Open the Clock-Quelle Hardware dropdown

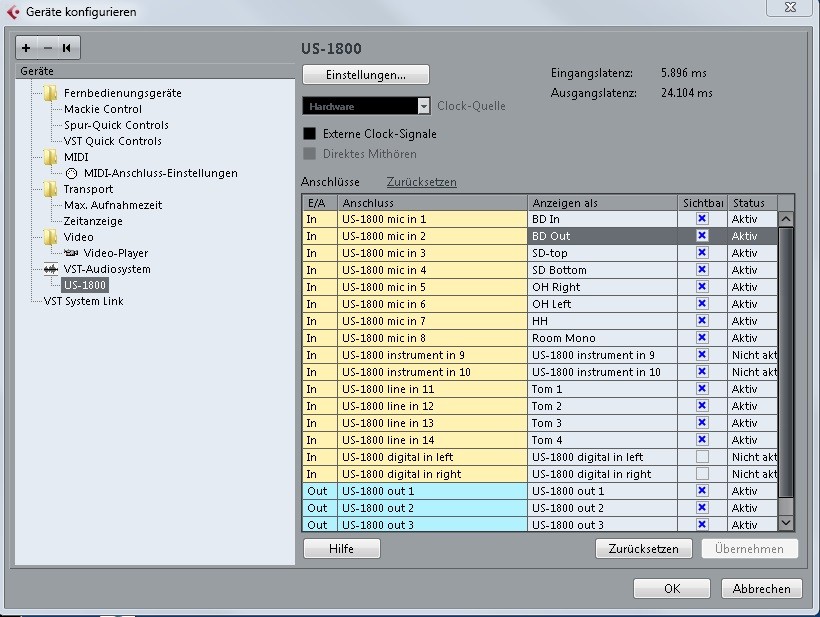366,106
